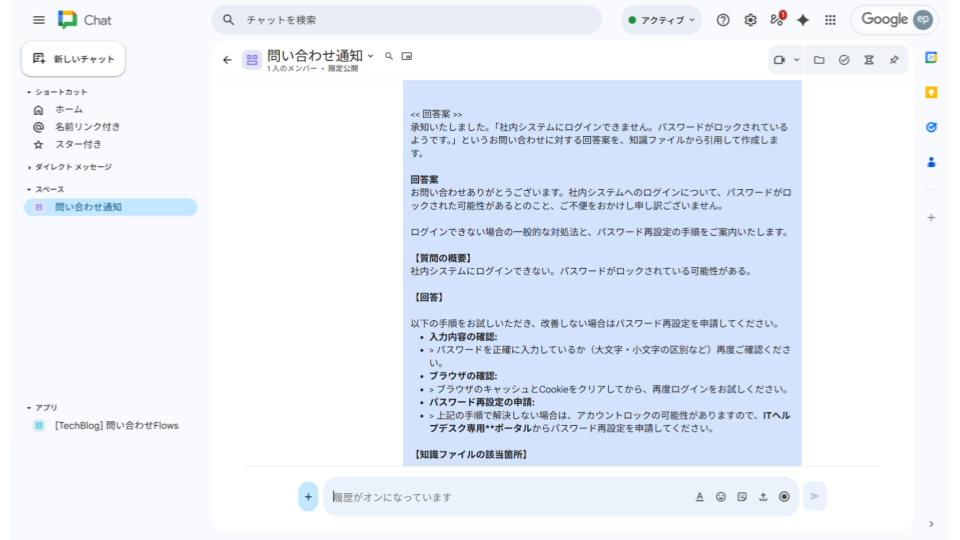Collapse the スペース section
Image resolution: width=960 pixels, height=540 pixels.
click(29, 190)
